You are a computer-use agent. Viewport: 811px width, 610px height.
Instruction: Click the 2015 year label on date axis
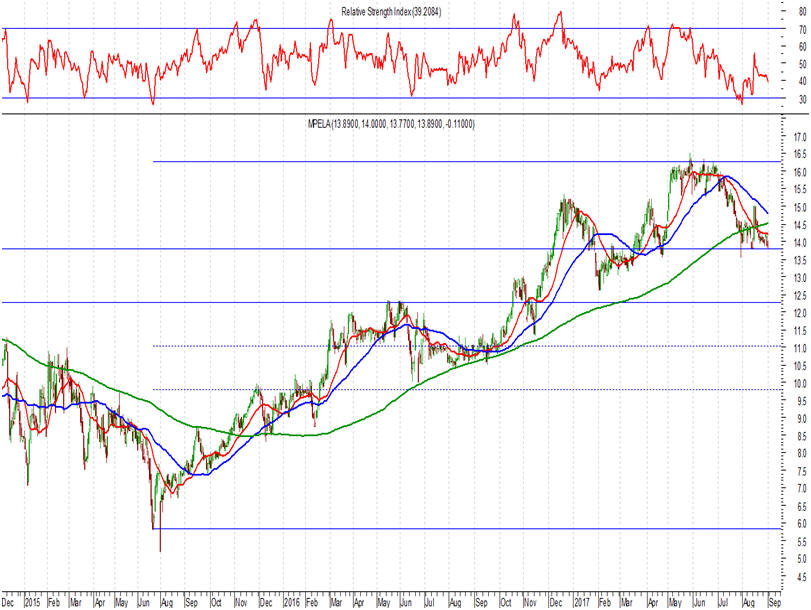pyautogui.click(x=33, y=603)
